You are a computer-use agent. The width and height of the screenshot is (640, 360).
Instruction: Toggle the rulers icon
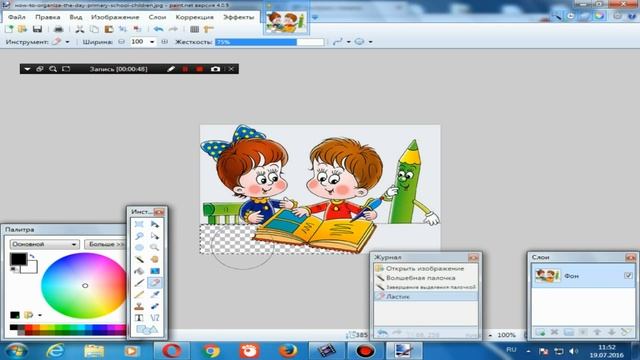[209, 29]
